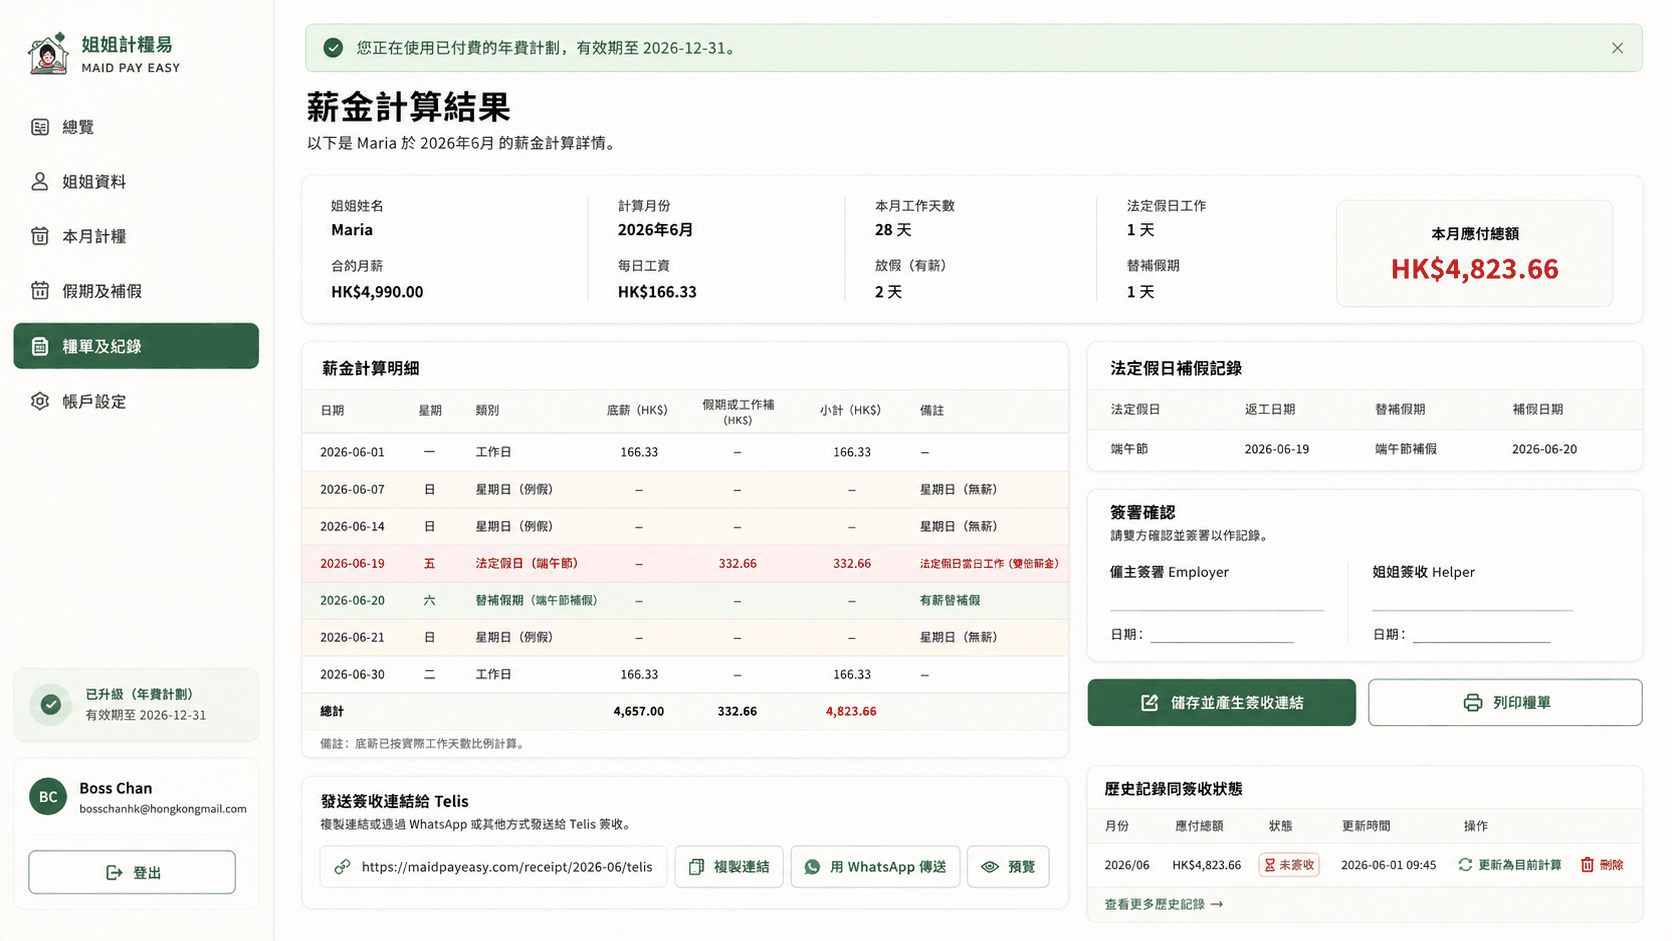The height and width of the screenshot is (941, 1672).
Task: Dismiss the annual plan notification banner
Action: click(1617, 48)
